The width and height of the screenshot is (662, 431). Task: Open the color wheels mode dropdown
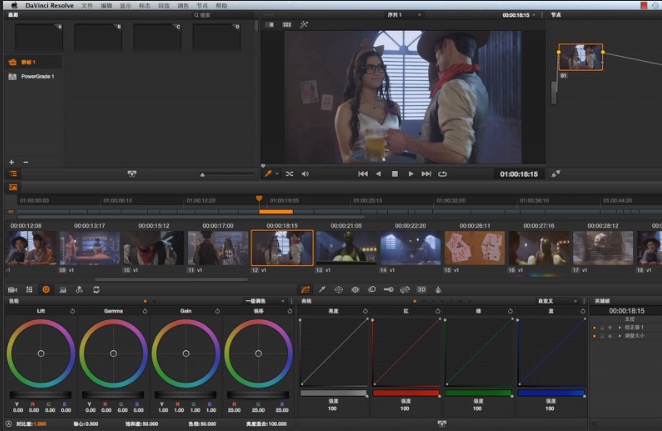(265, 301)
